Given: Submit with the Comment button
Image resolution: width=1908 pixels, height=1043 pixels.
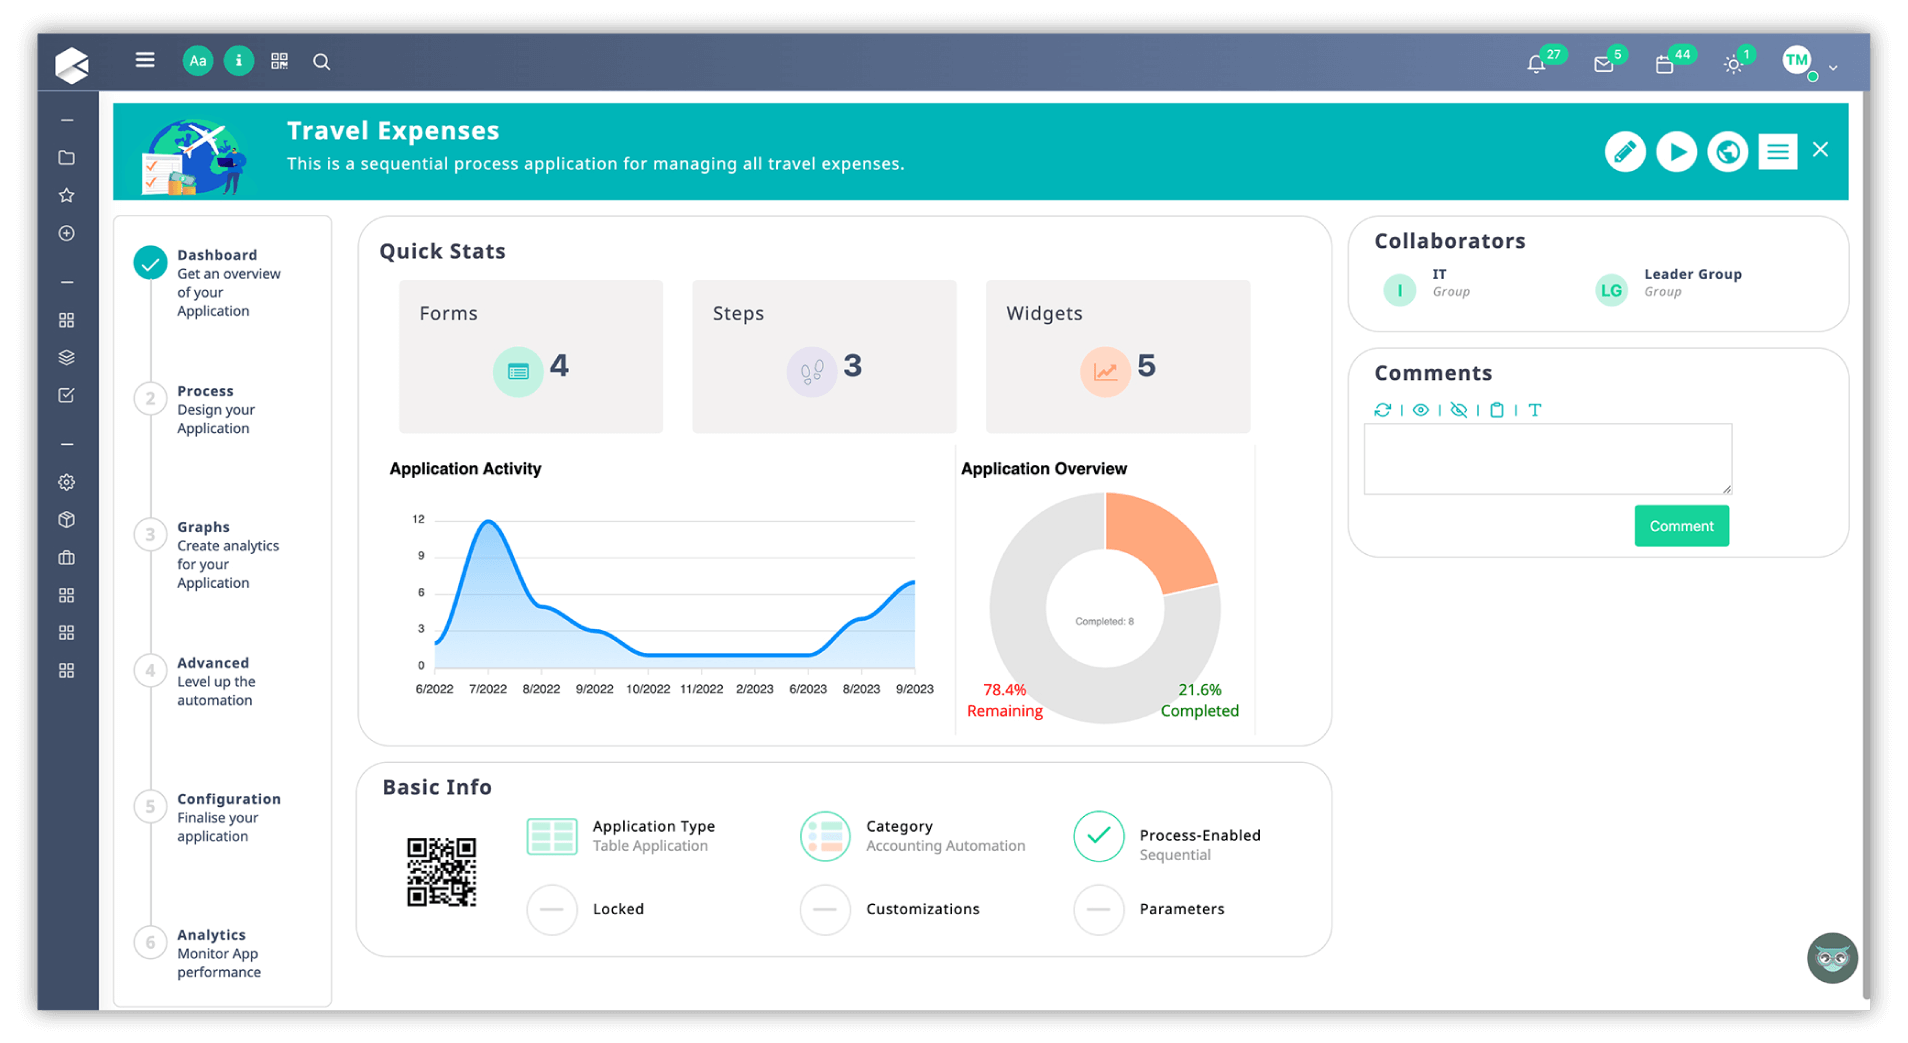Looking at the screenshot, I should pos(1681,526).
